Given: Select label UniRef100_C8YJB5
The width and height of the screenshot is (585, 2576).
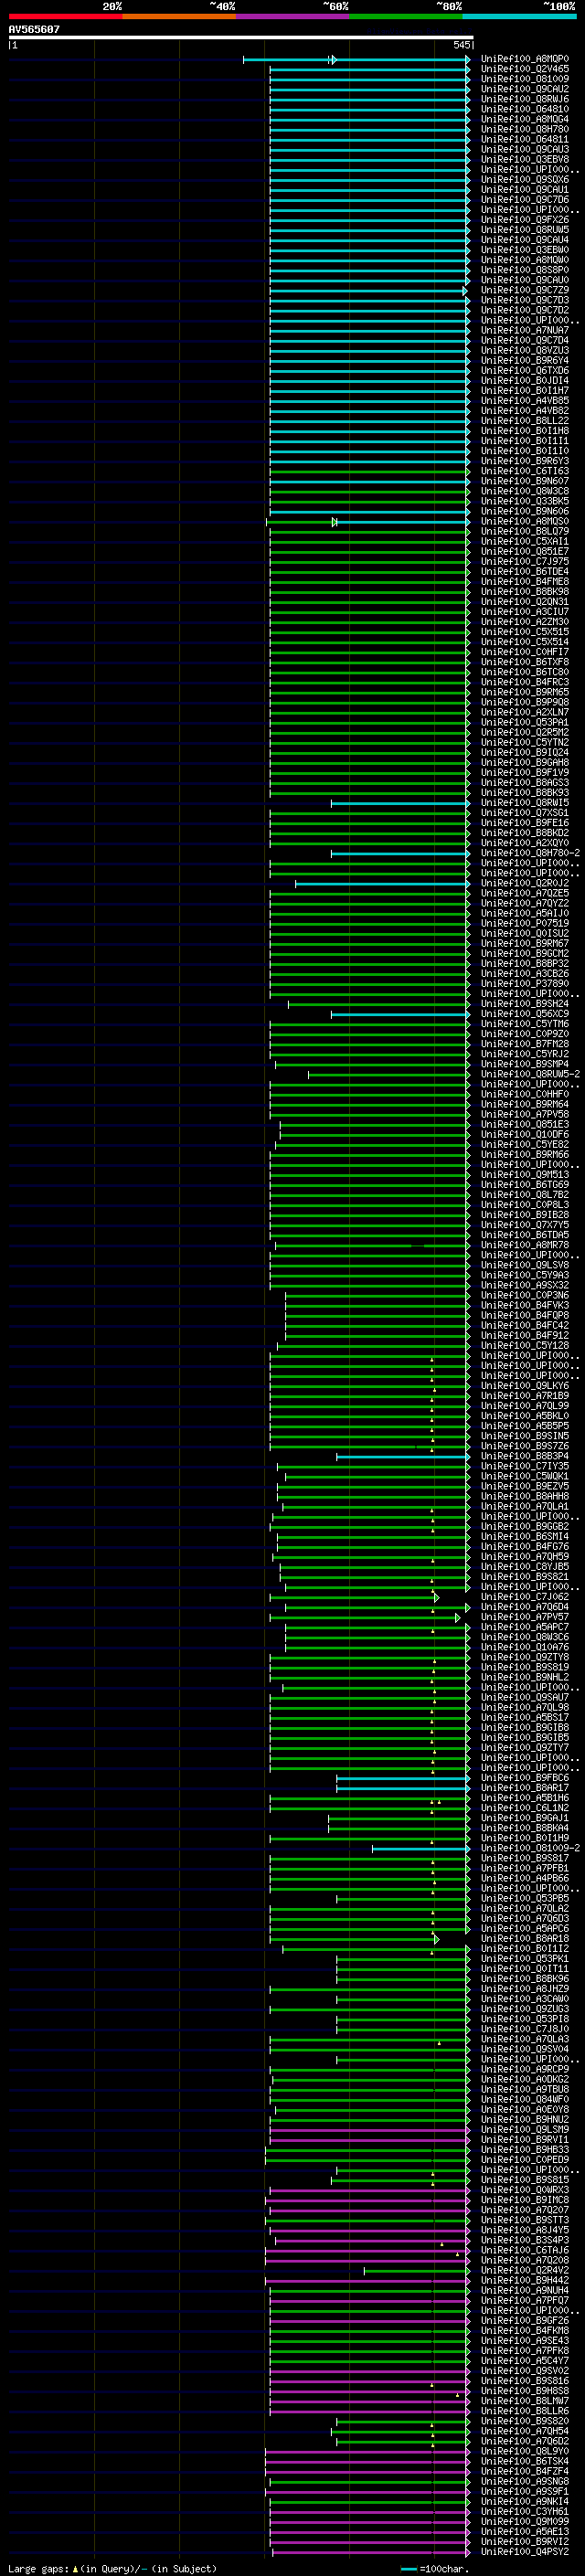Looking at the screenshot, I should click(525, 1567).
